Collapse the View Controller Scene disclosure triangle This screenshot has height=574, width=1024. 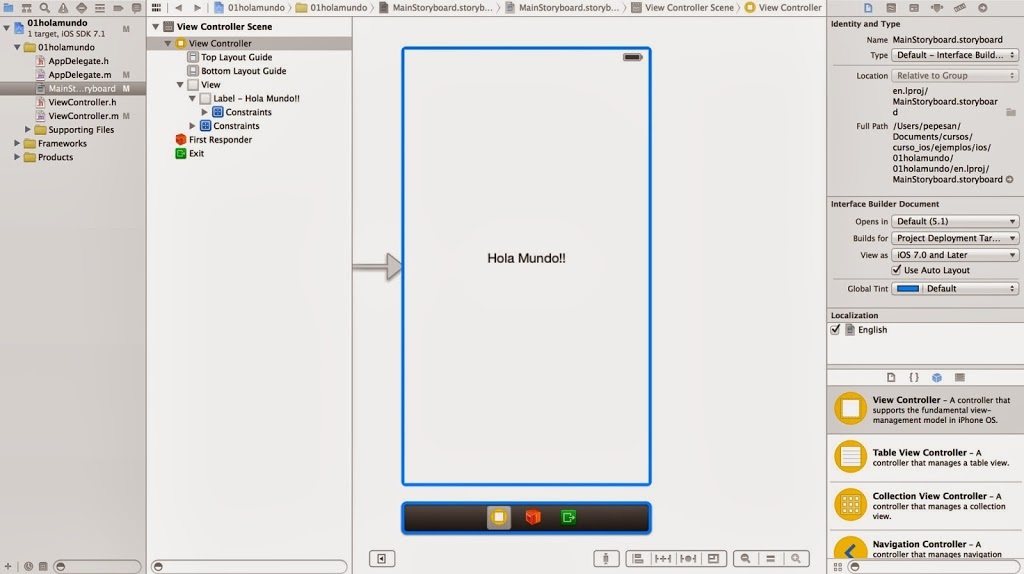pos(155,27)
